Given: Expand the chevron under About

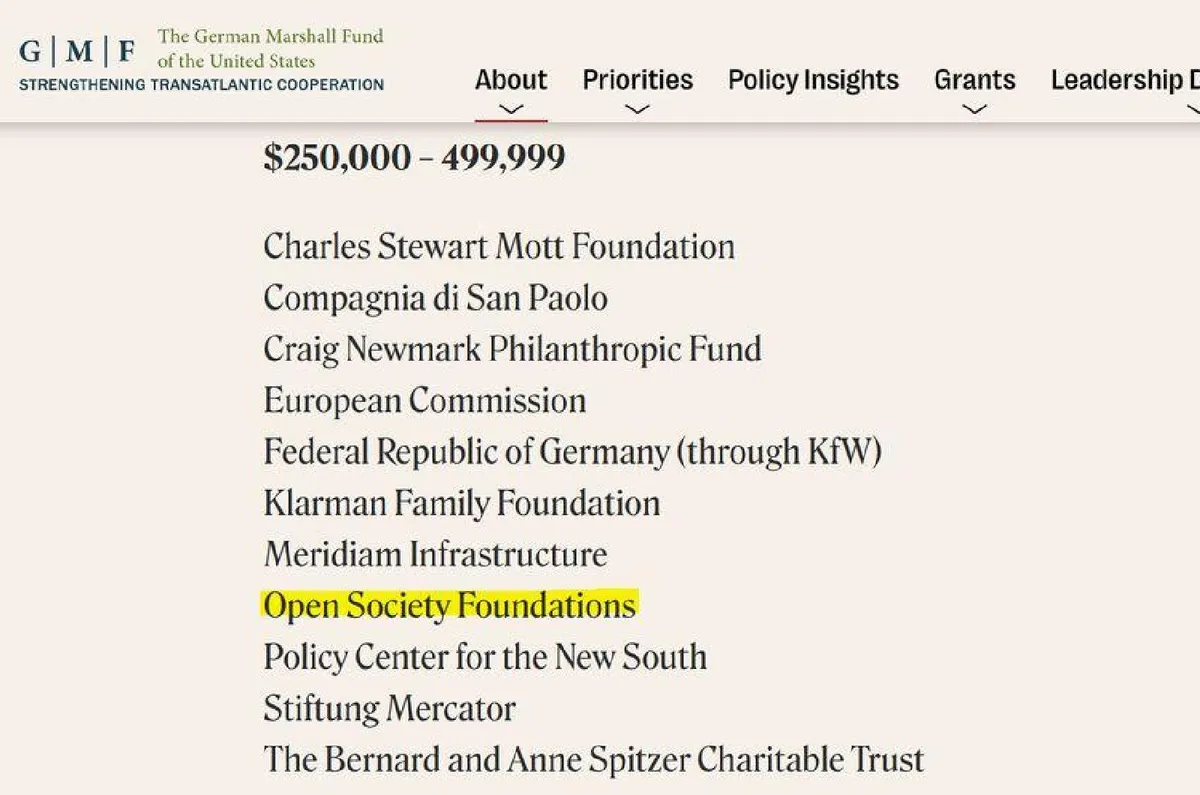Looking at the screenshot, I should pos(511,108).
